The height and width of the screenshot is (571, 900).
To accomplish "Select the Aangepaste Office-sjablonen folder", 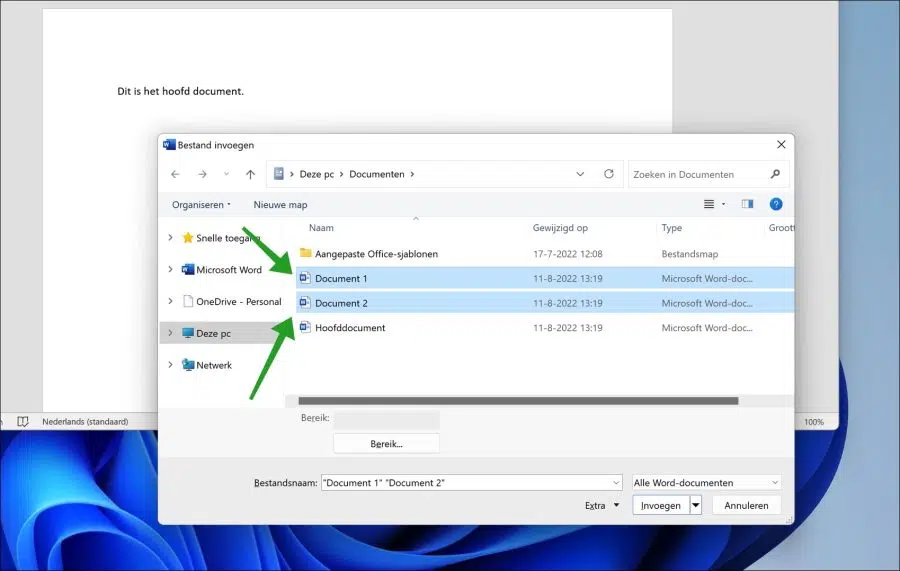I will [x=376, y=254].
